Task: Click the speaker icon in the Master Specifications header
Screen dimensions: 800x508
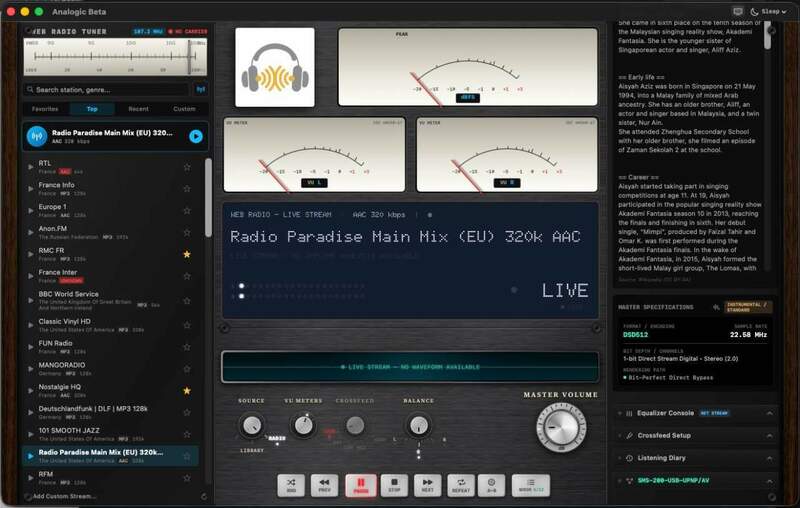Action: point(716,307)
